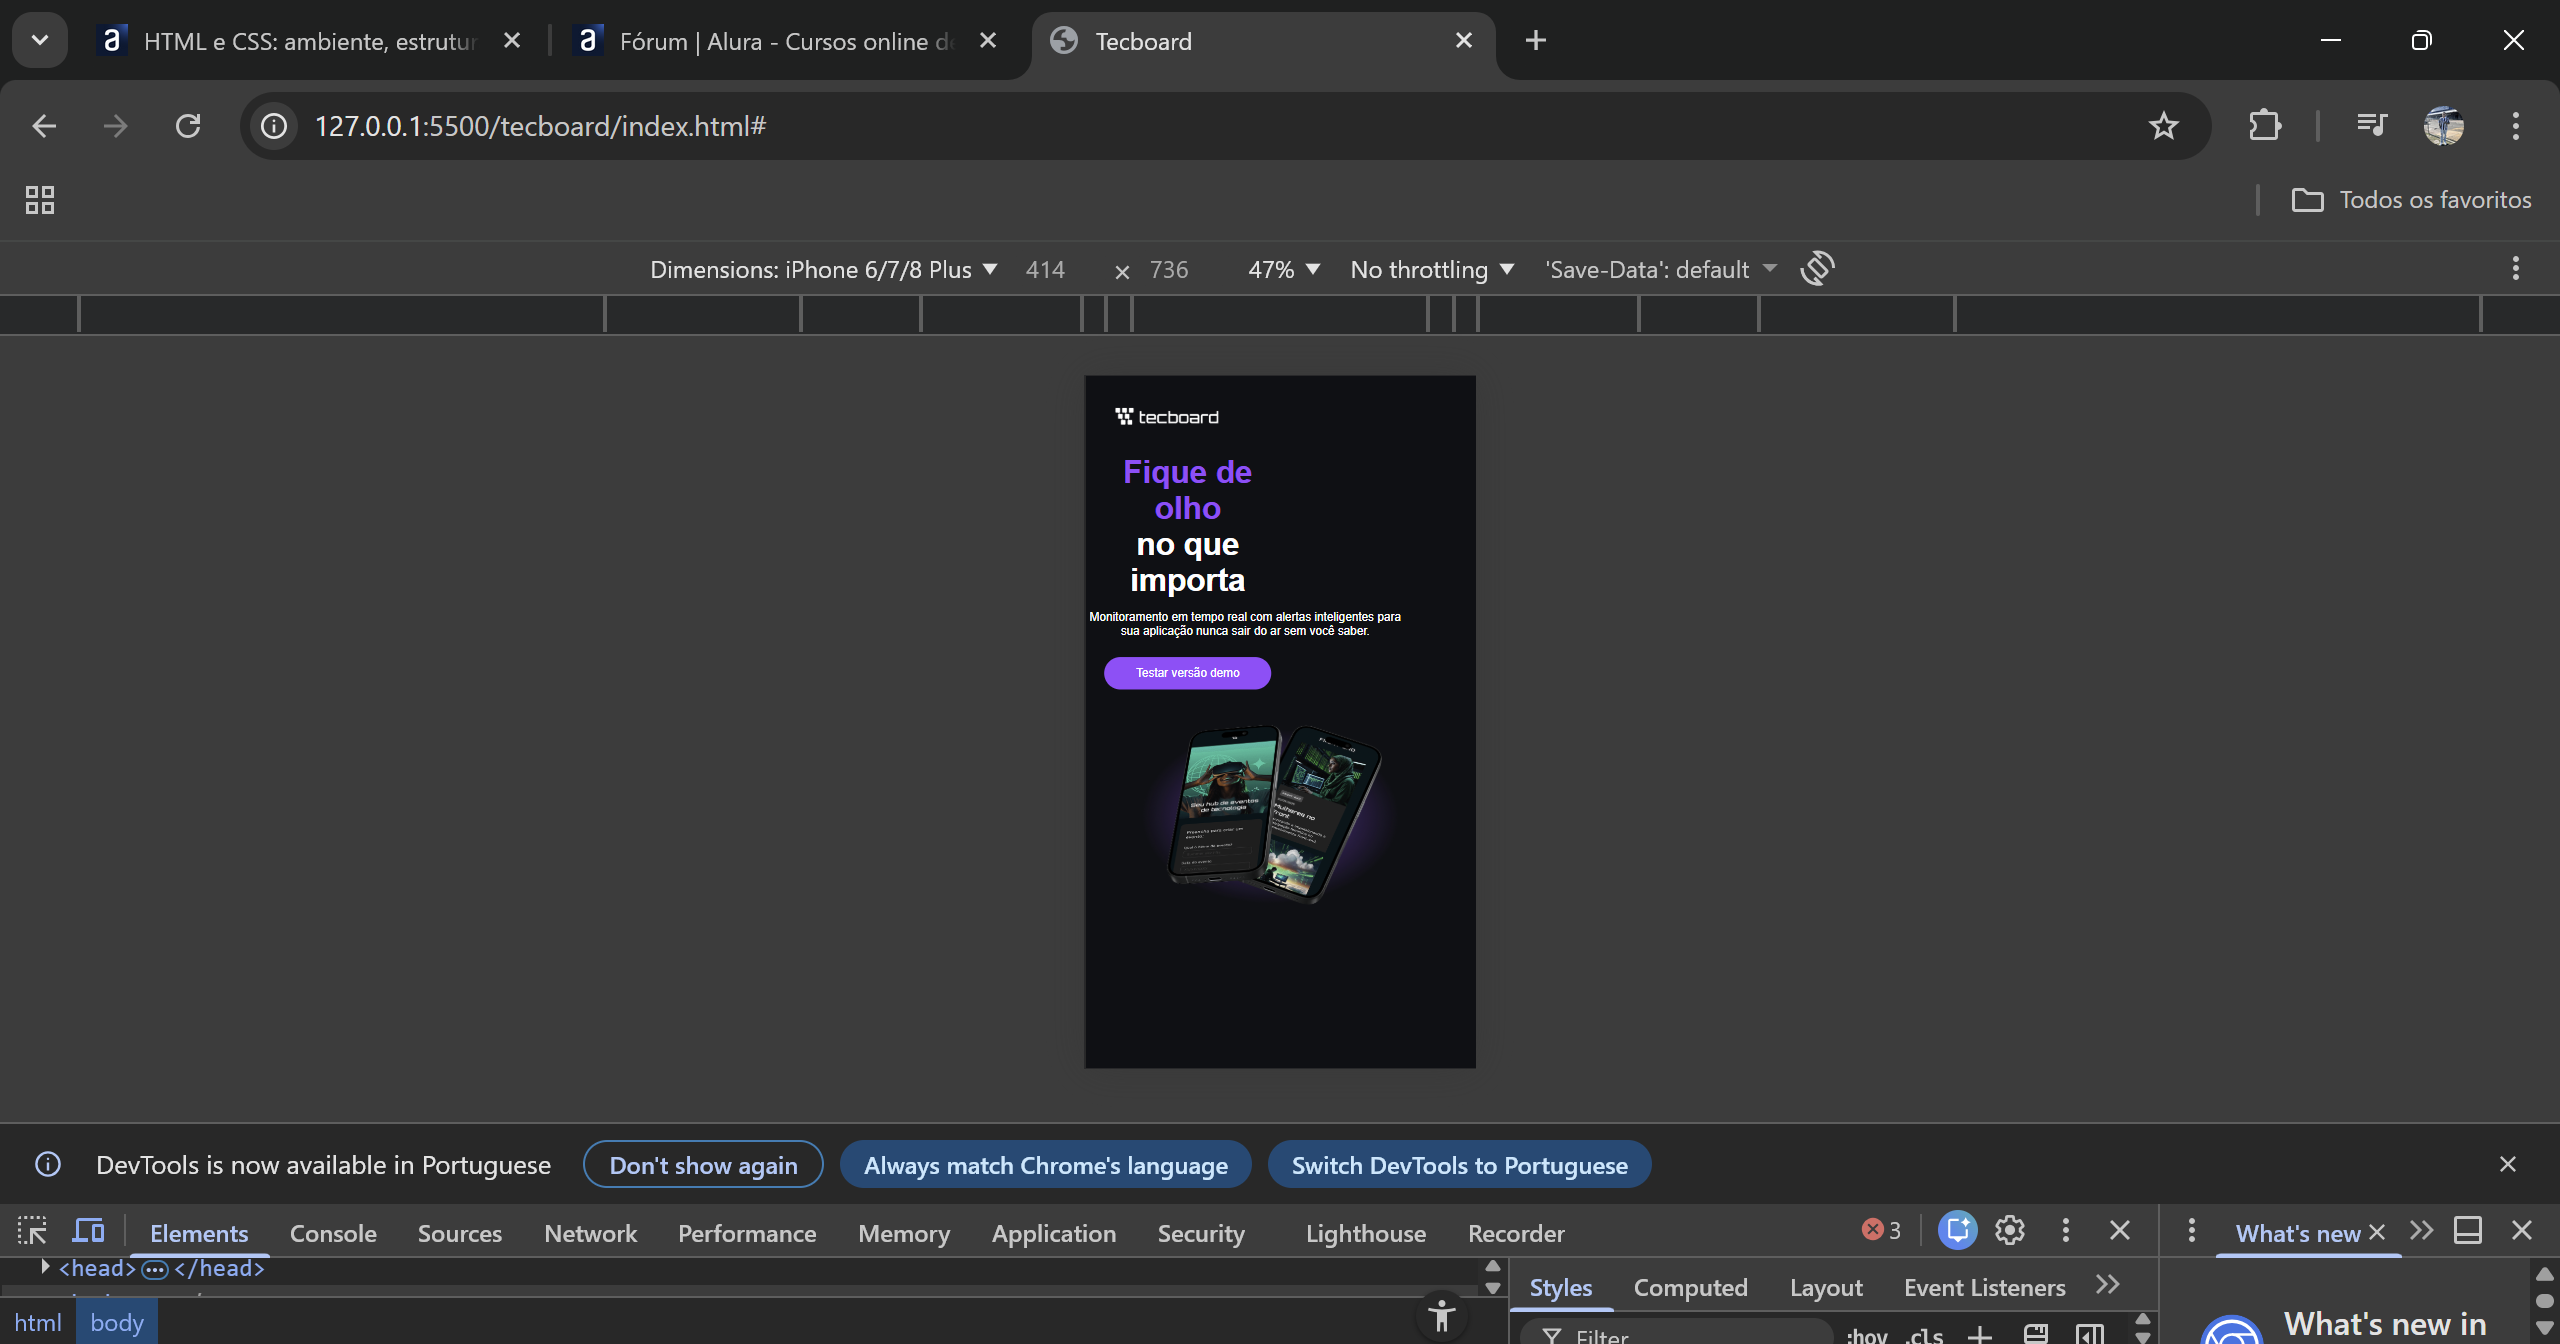Click the rotate device orientation icon

click(1817, 268)
